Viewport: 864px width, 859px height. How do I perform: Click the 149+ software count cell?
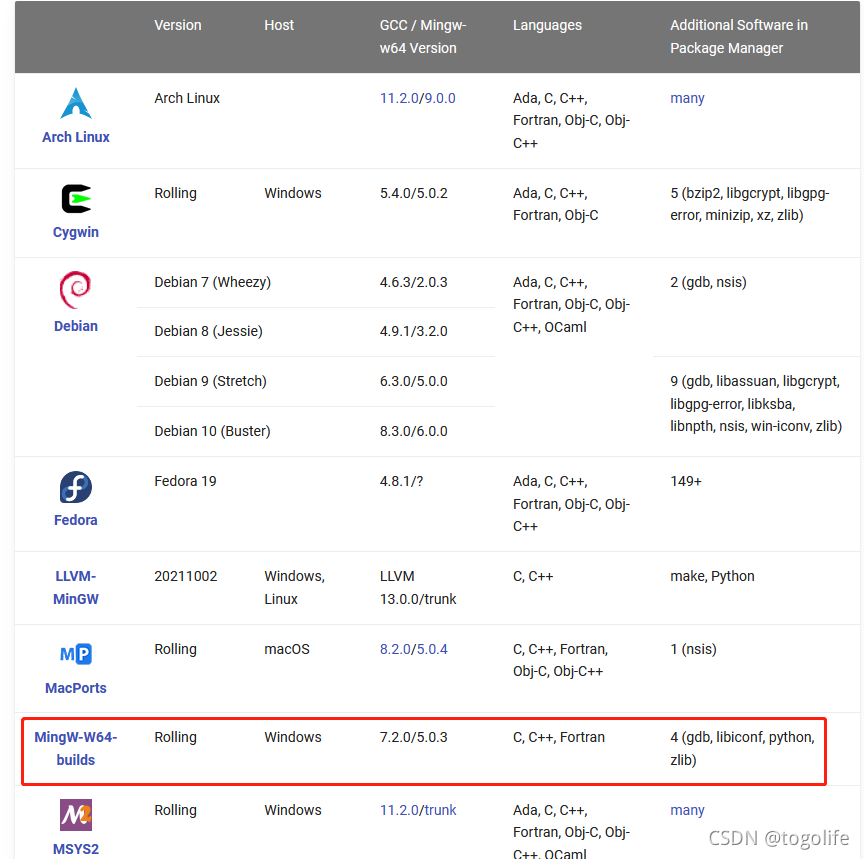click(x=685, y=481)
